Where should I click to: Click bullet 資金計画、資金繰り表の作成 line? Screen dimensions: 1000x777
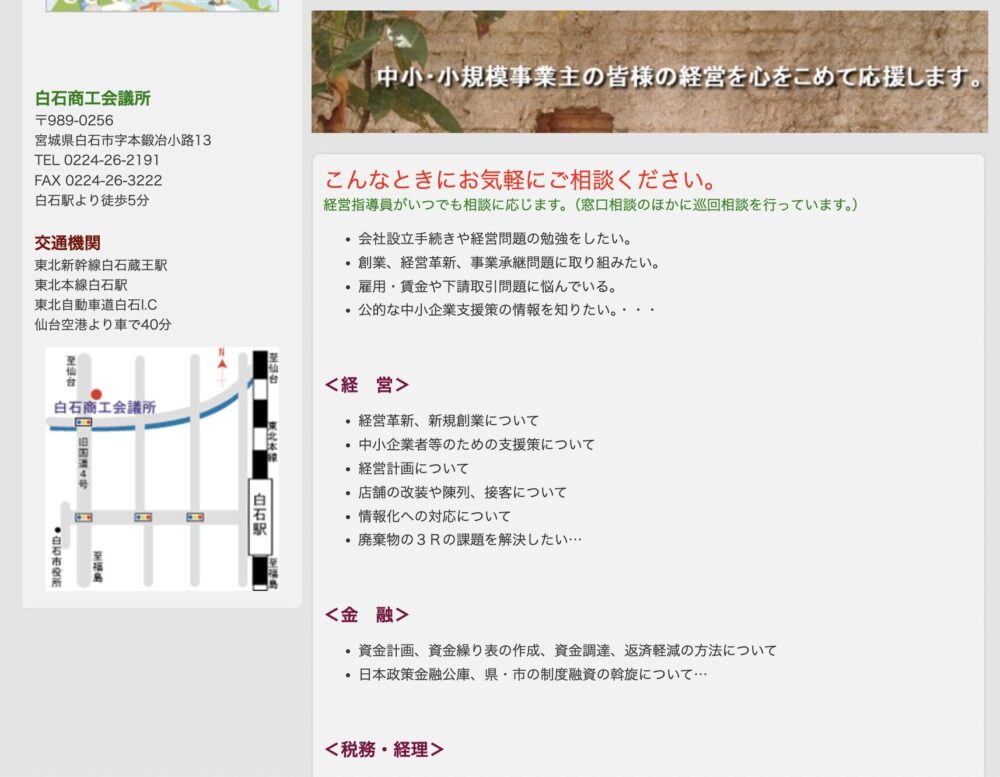pyautogui.click(x=568, y=651)
